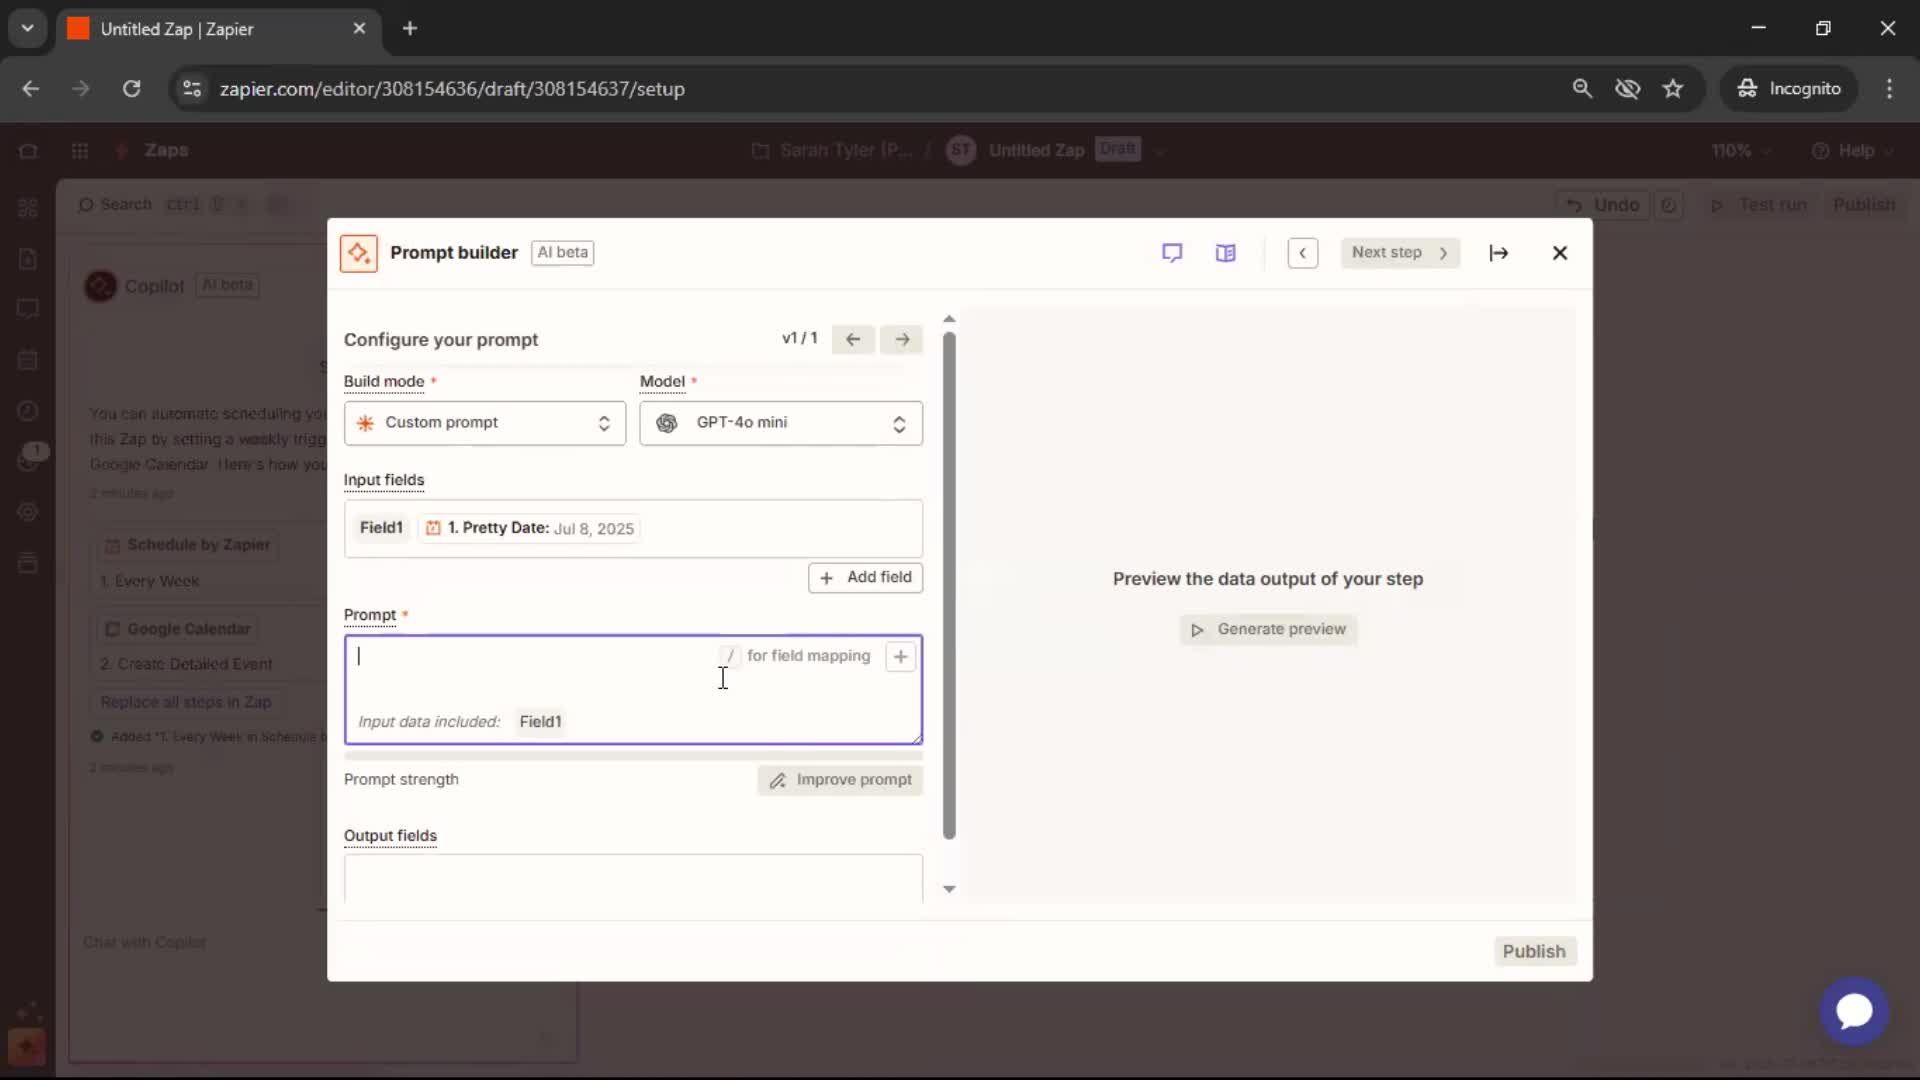
Task: Open the comments icon in modal header
Action: coord(1172,253)
